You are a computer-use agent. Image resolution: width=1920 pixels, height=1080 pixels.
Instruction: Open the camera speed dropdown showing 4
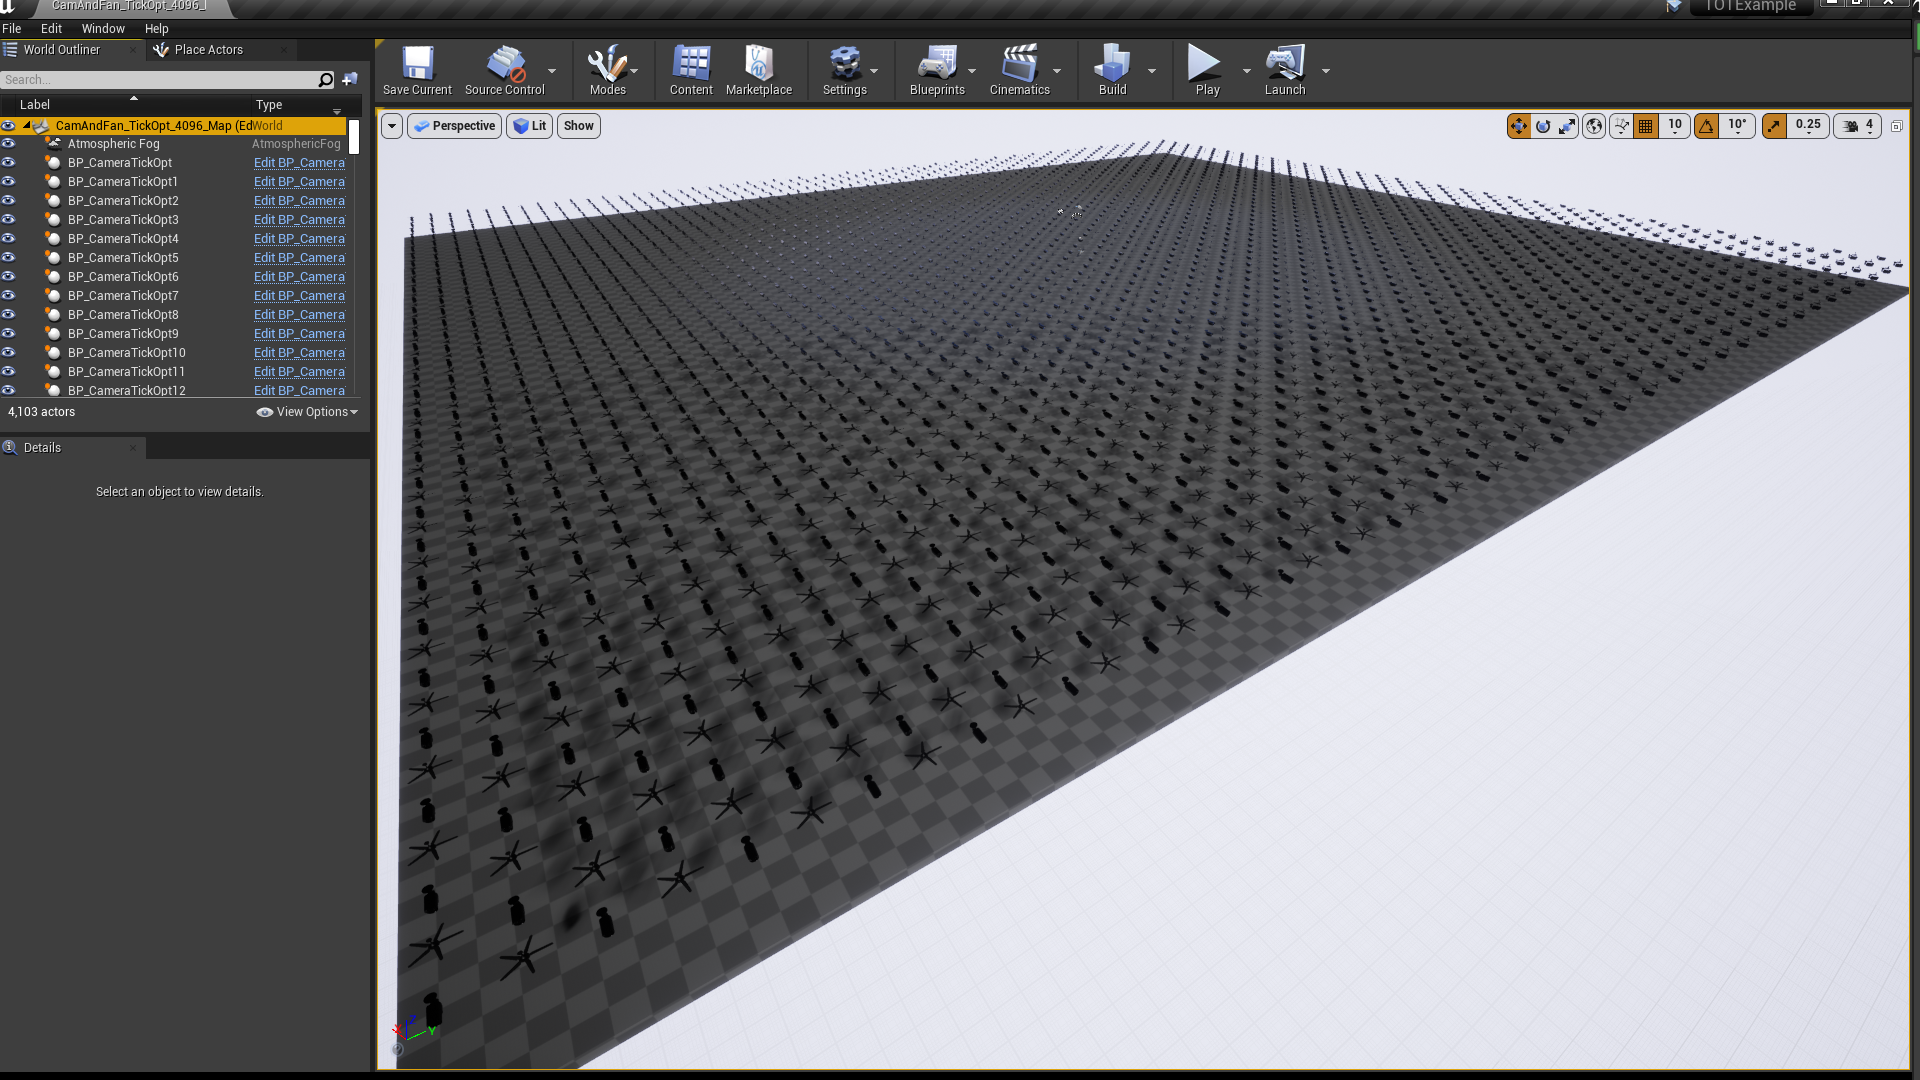click(x=1859, y=126)
